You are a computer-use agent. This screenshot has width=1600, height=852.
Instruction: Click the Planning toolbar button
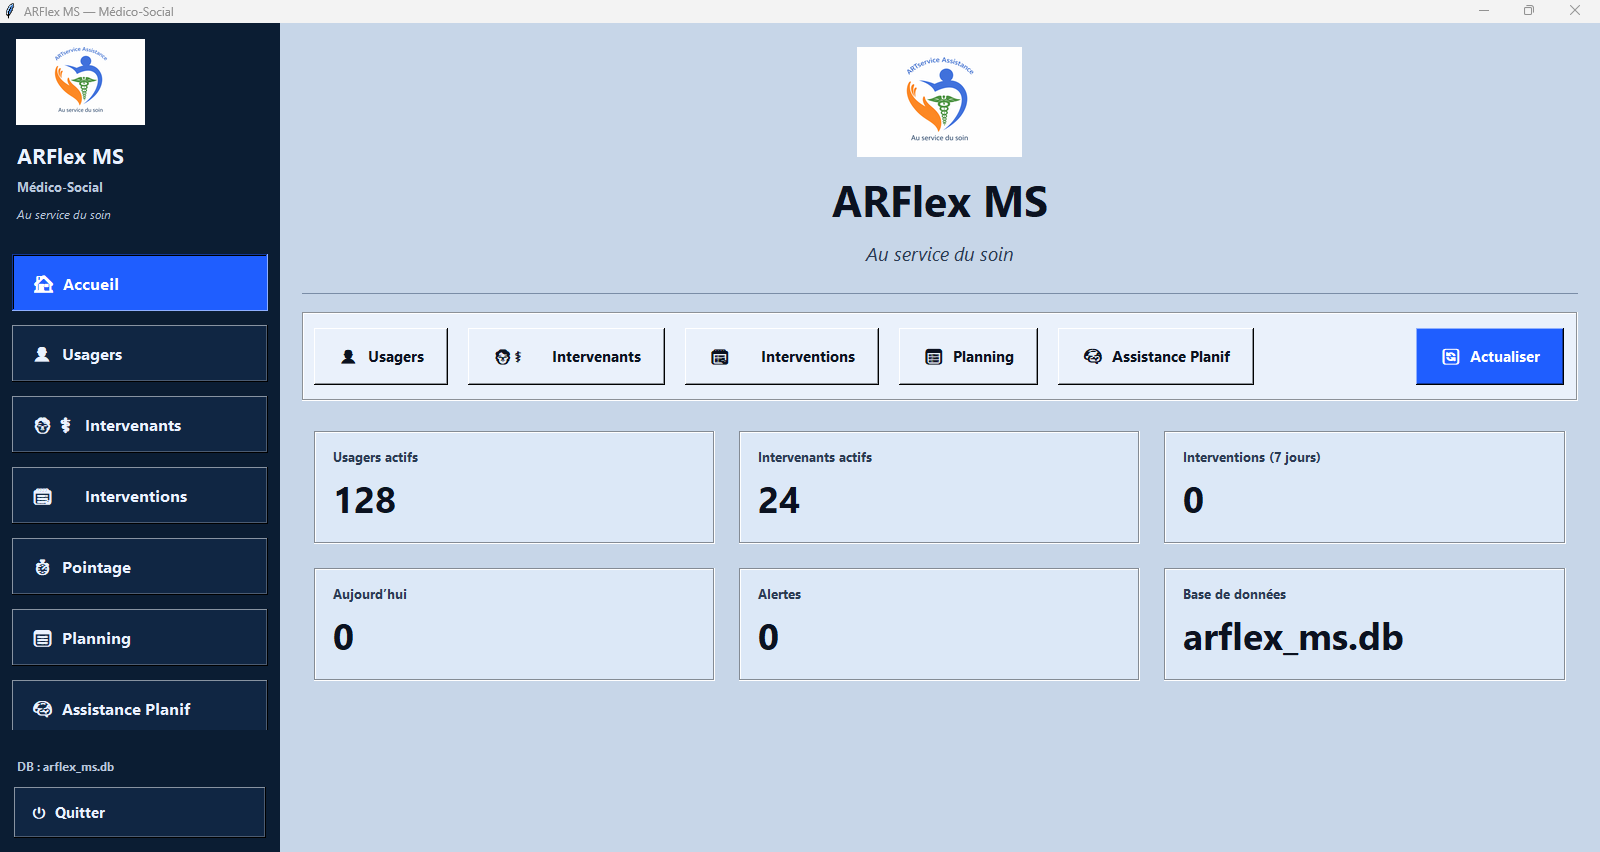(968, 356)
